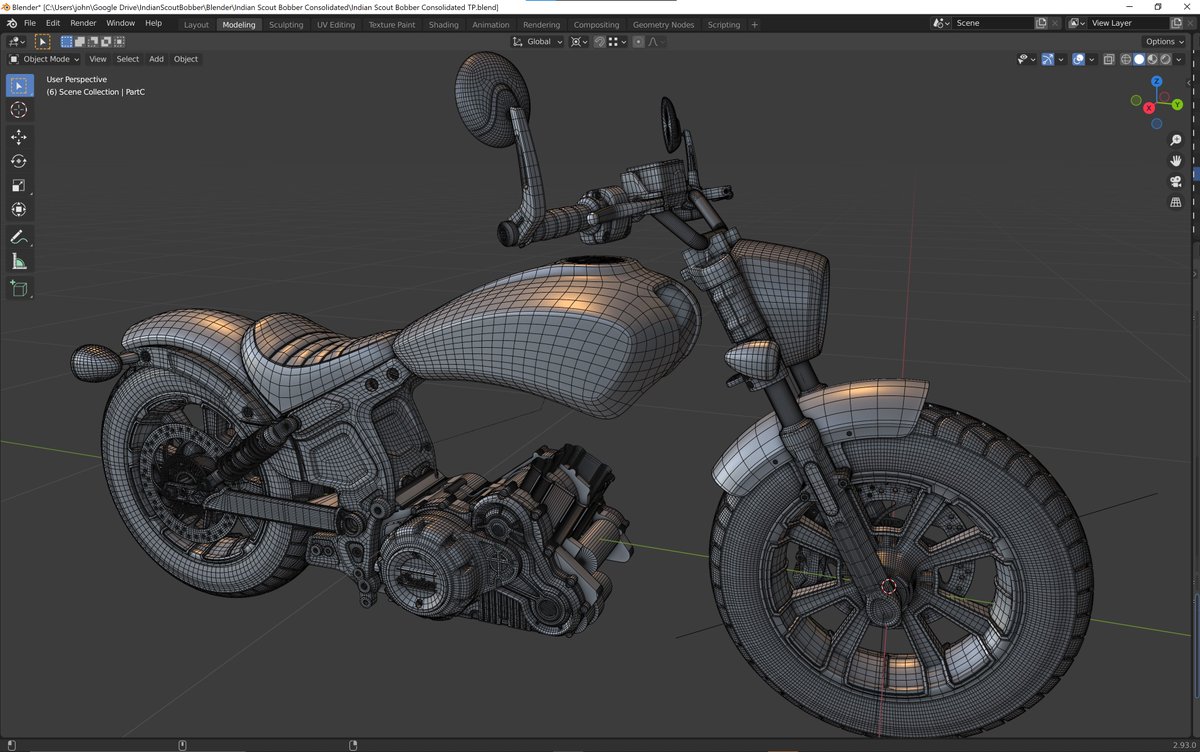Activate the Scale tool
Screen dimensions: 1200x752
pos(19,185)
